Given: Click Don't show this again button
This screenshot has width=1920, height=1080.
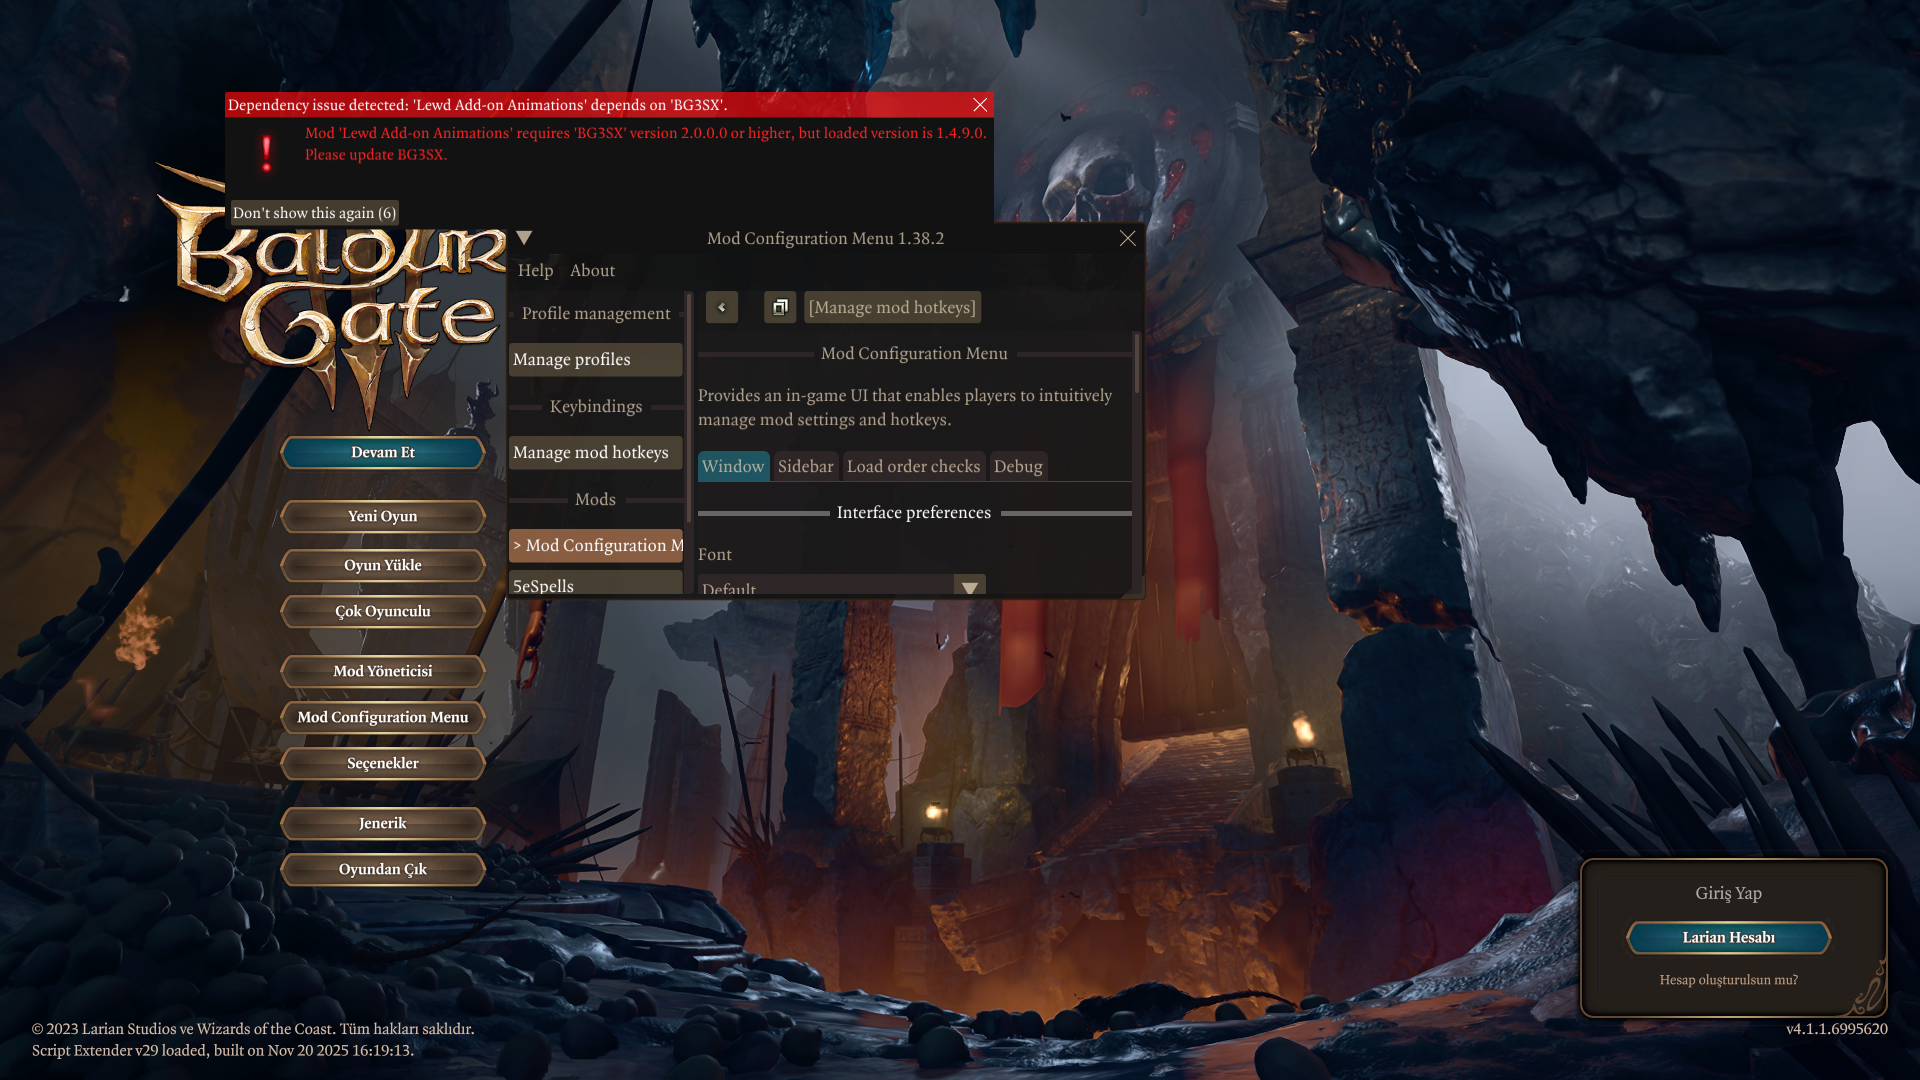Looking at the screenshot, I should (315, 213).
